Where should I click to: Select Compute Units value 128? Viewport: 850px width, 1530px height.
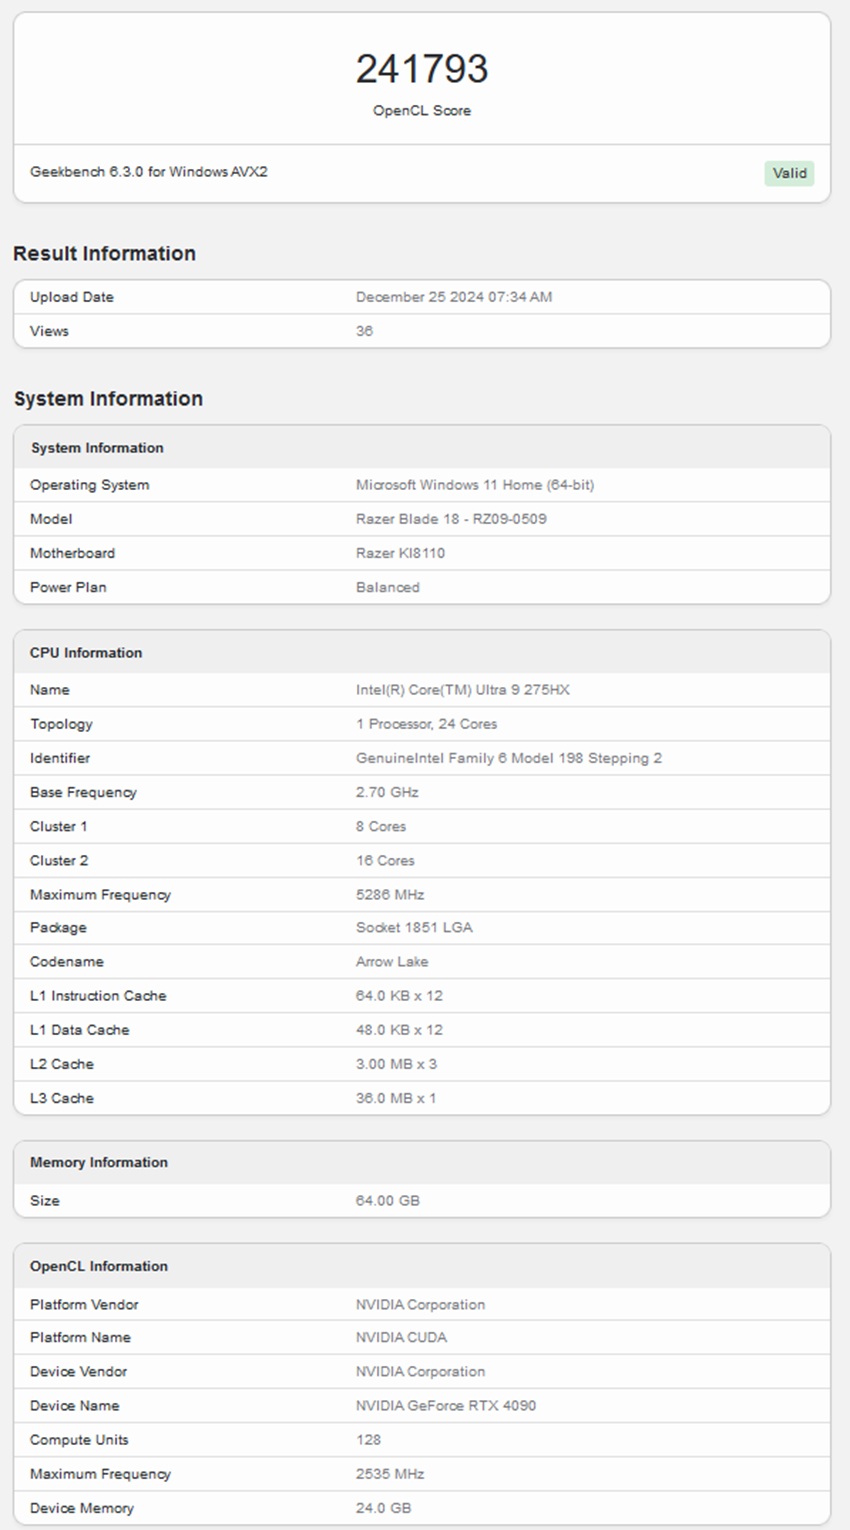coord(368,1440)
